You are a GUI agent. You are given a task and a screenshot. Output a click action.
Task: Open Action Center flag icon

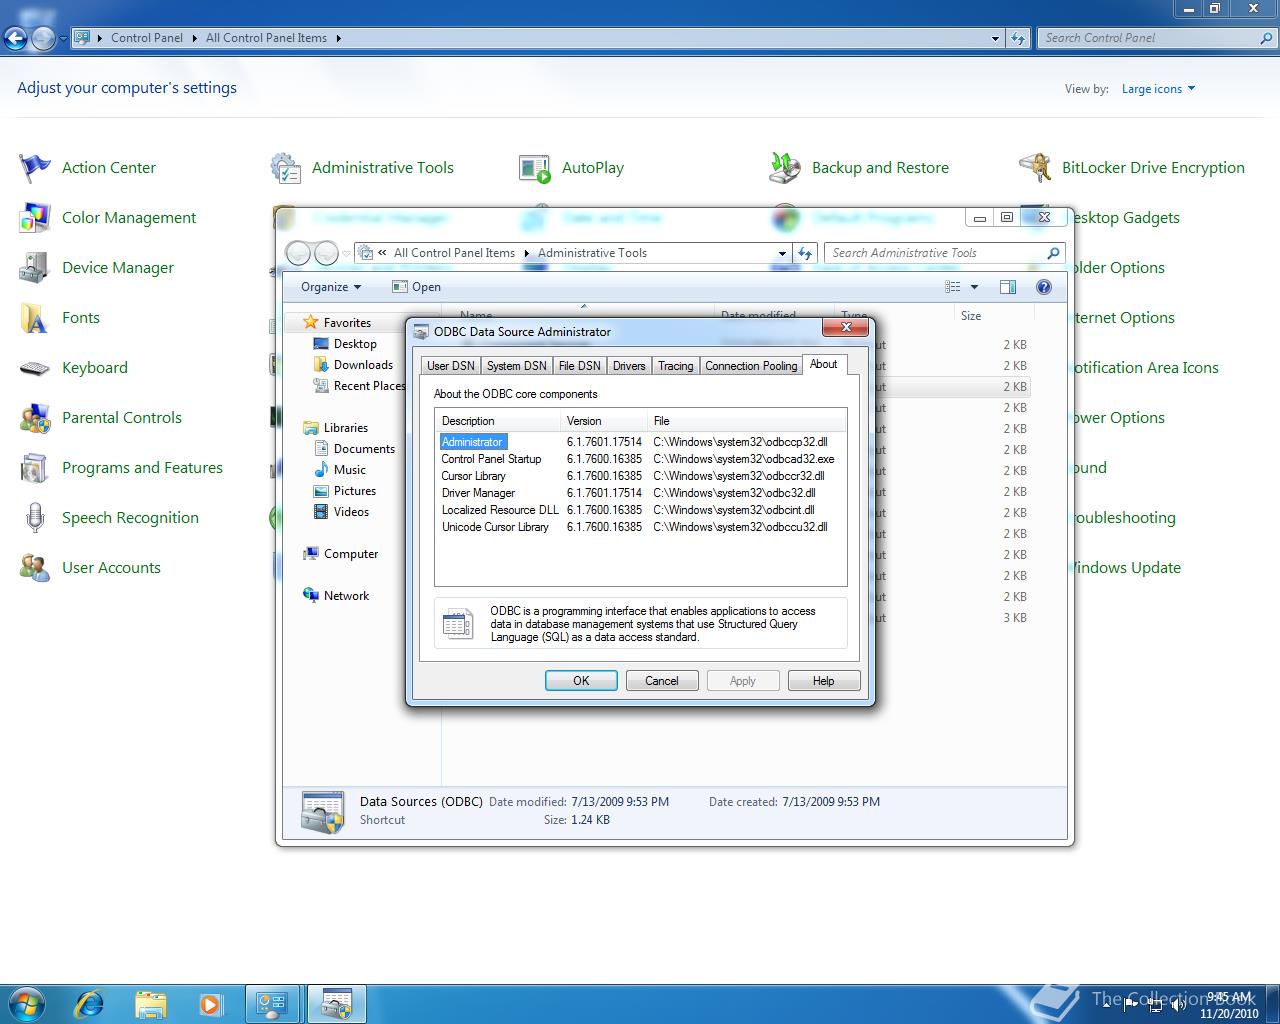[35, 168]
